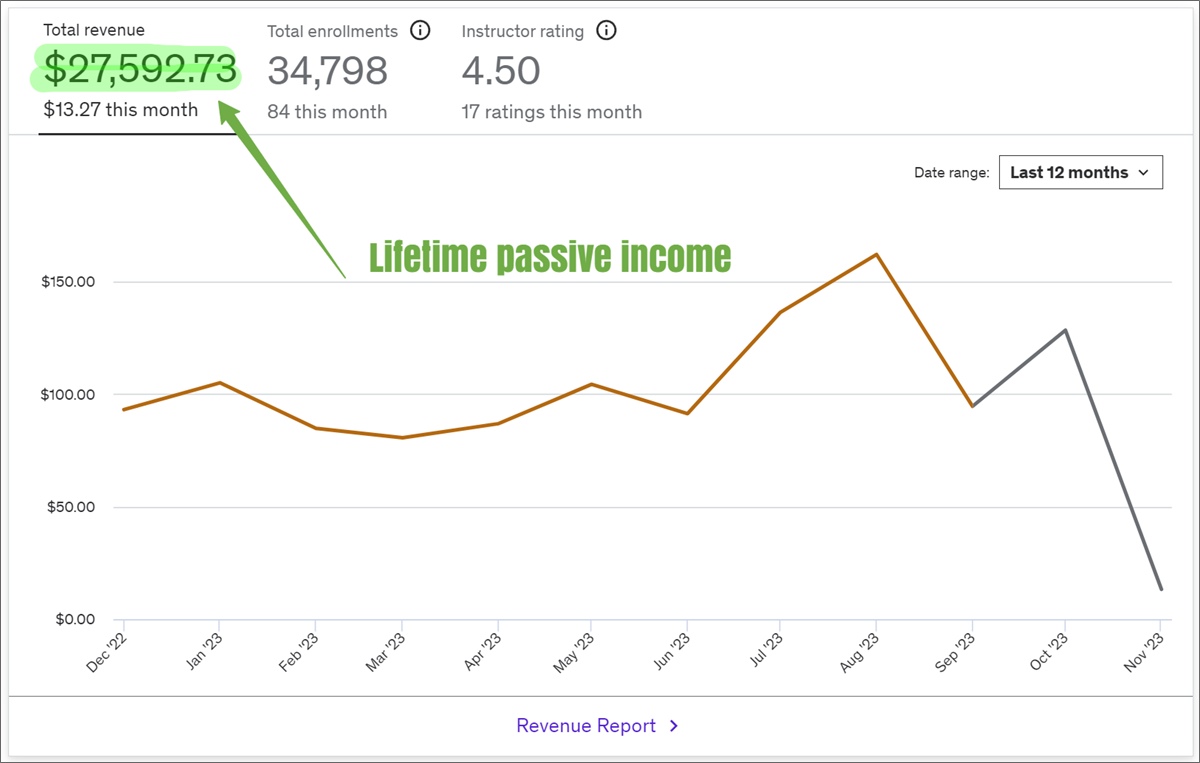Click the chevron in Last 12 months dropdown
1200x763 pixels.
[x=1145, y=172]
